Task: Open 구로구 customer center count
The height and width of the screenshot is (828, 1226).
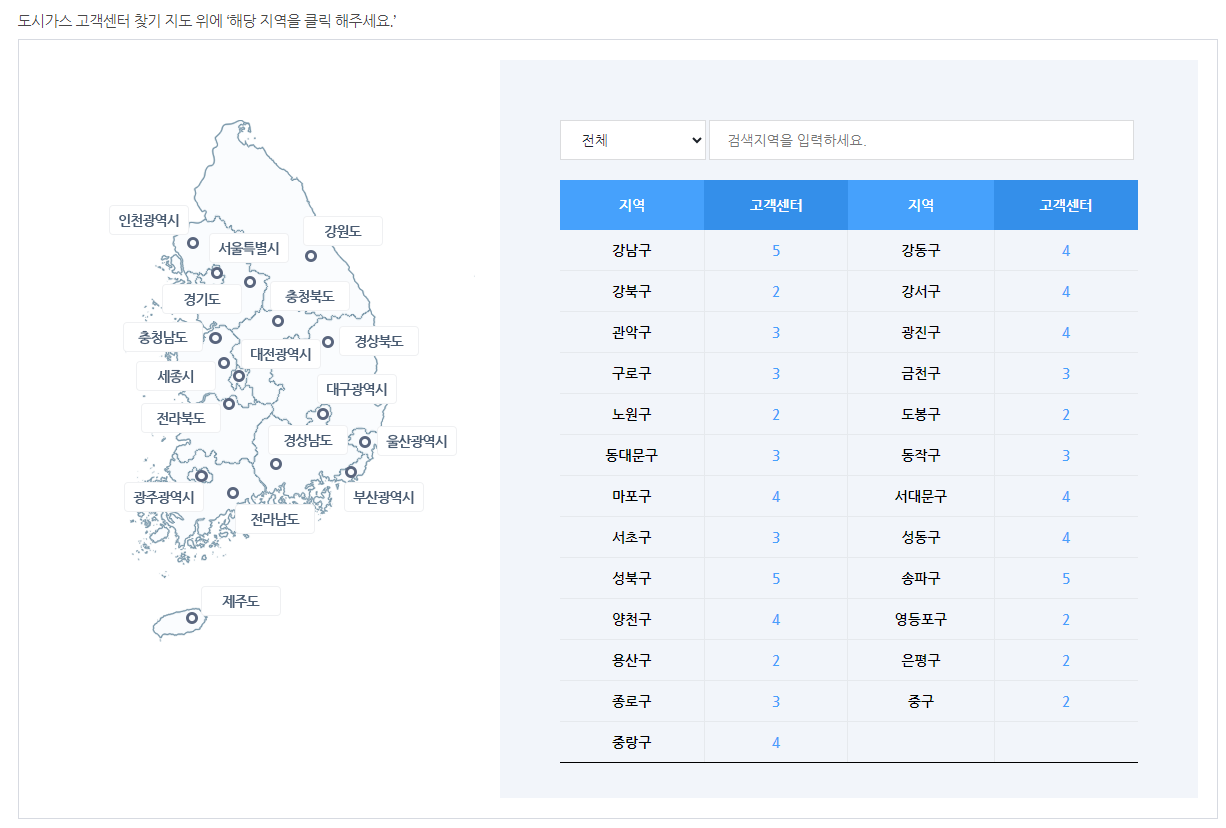Action: click(776, 373)
